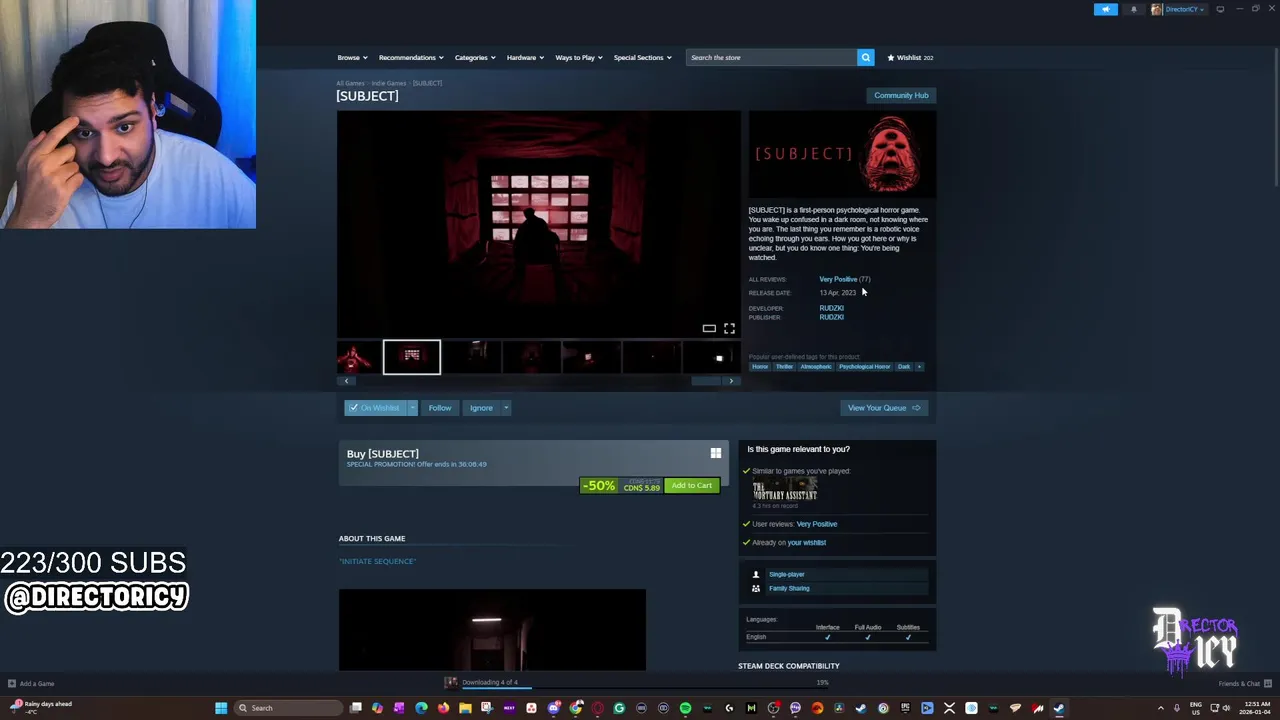Open the Ways to Play menu
The height and width of the screenshot is (720, 1280).
pos(579,57)
